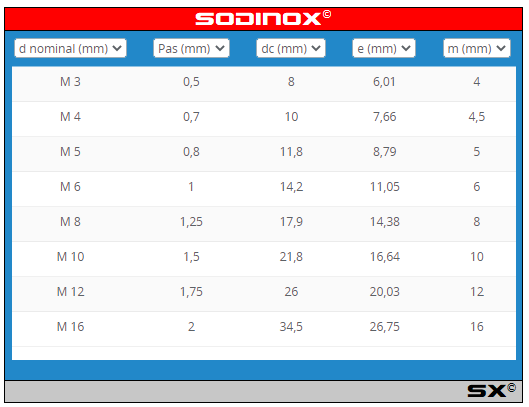The image size is (529, 407).
Task: Expand the e (mm) dropdown
Action: (x=384, y=48)
